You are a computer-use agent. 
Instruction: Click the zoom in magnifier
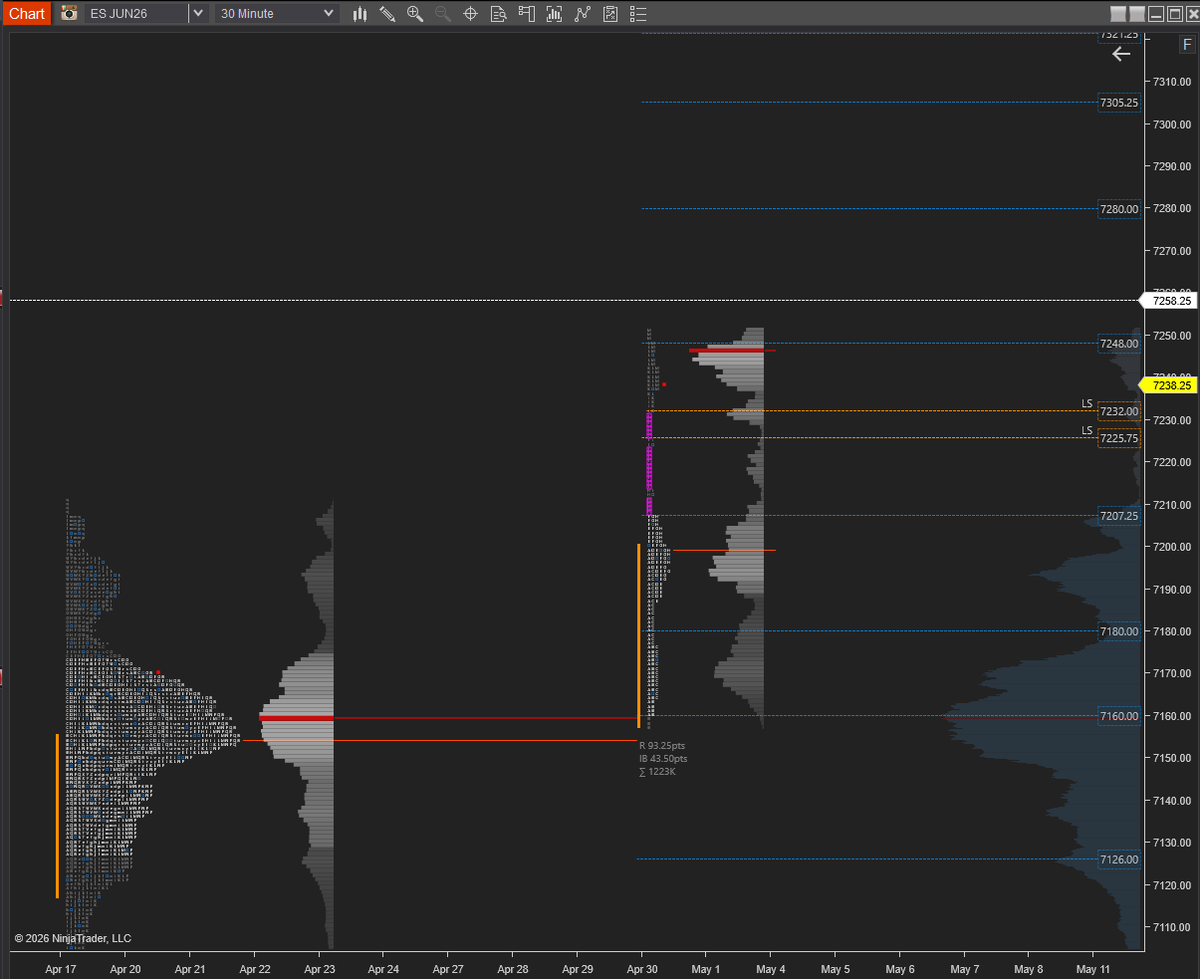pyautogui.click(x=415, y=14)
